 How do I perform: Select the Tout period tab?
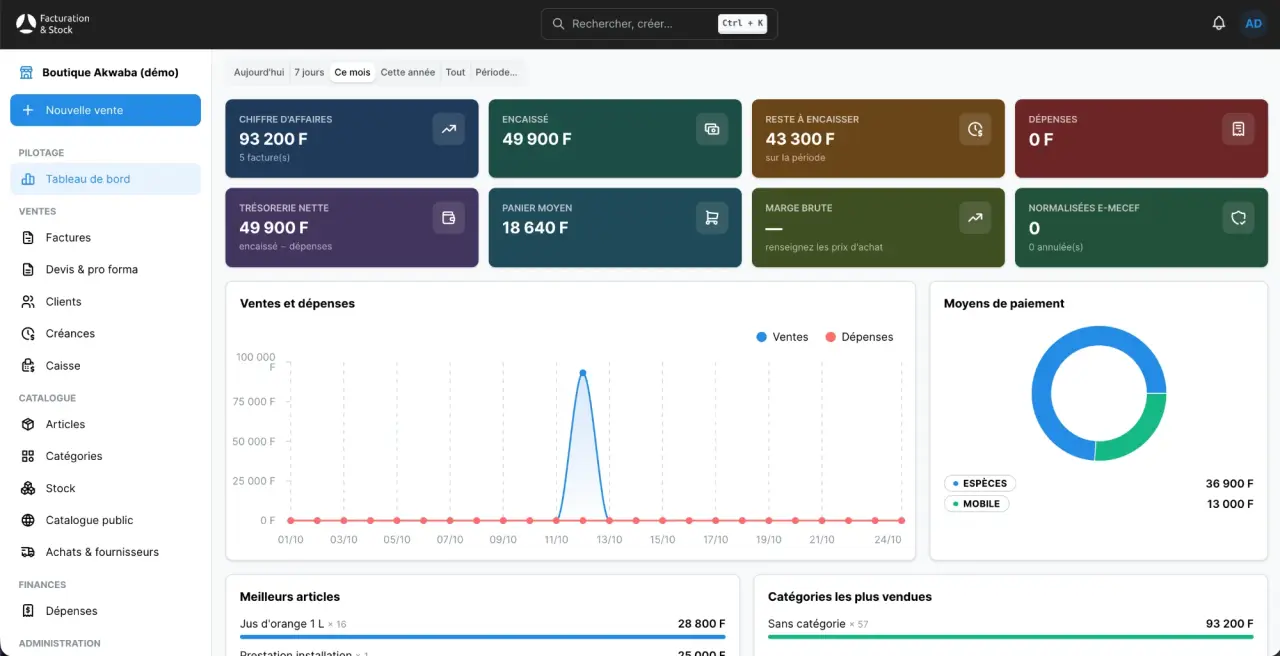point(455,72)
